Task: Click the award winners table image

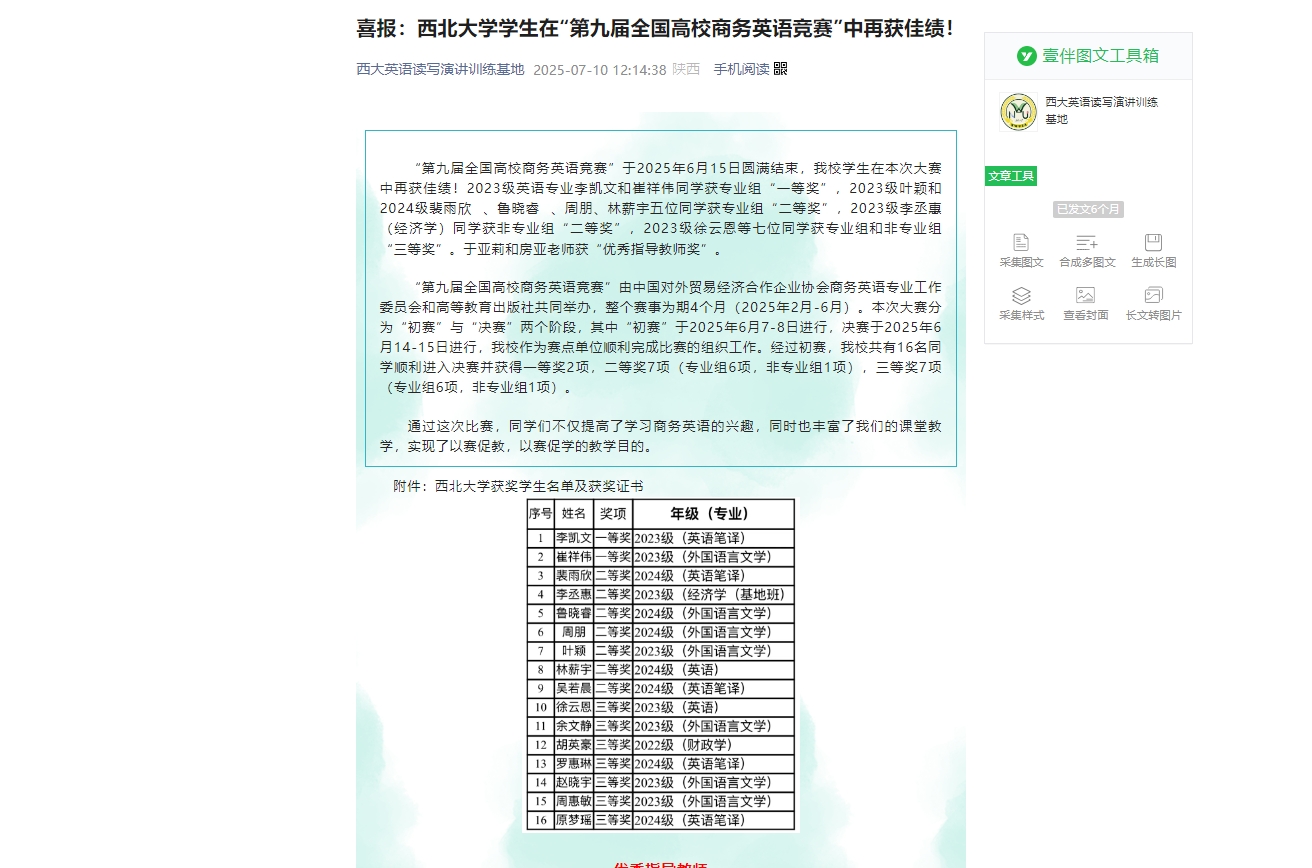Action: [x=660, y=664]
